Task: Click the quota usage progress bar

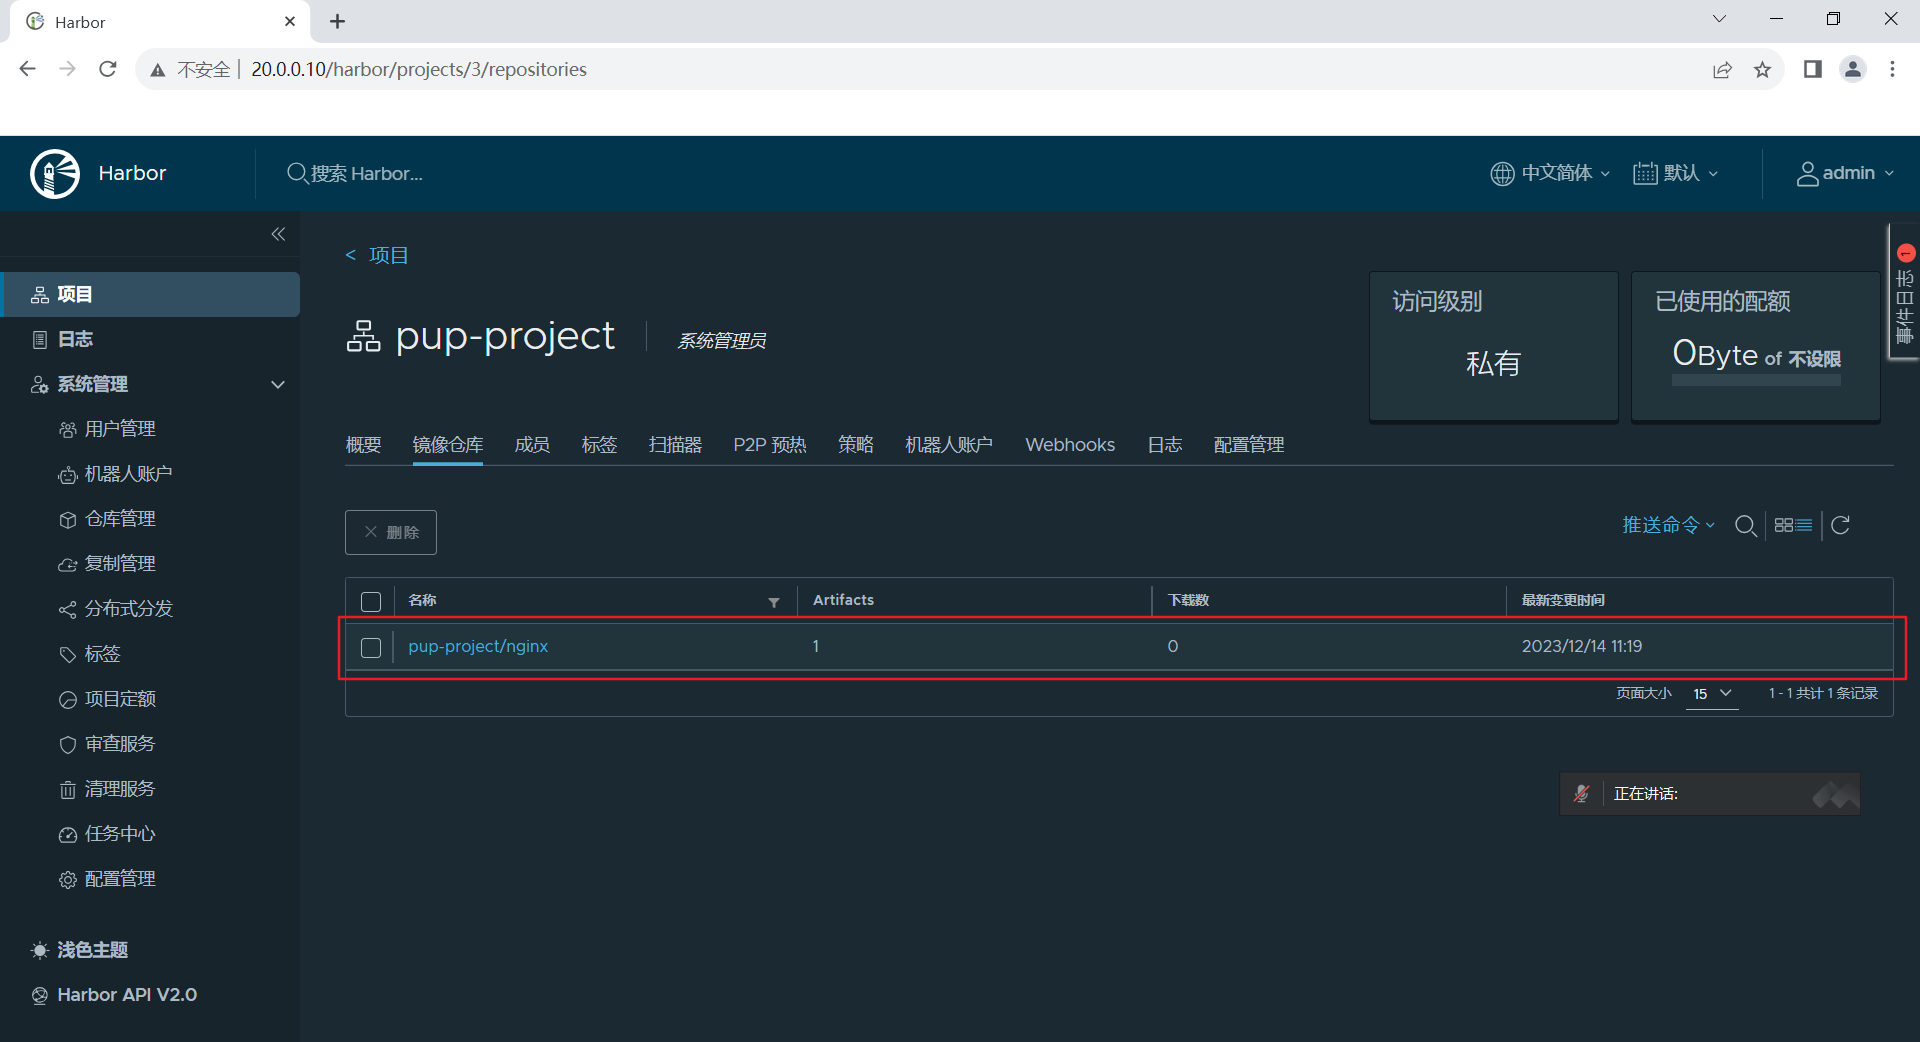Action: pos(1756,380)
